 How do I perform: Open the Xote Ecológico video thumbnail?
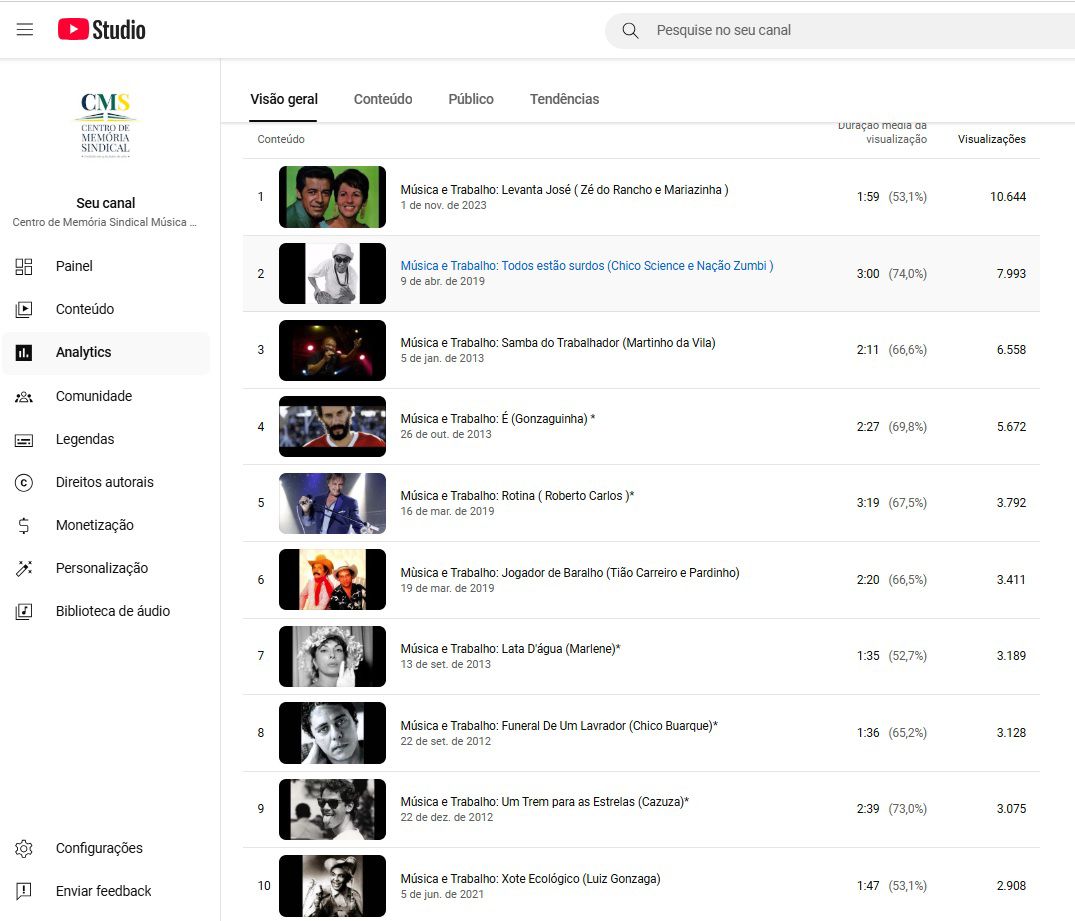click(x=332, y=886)
